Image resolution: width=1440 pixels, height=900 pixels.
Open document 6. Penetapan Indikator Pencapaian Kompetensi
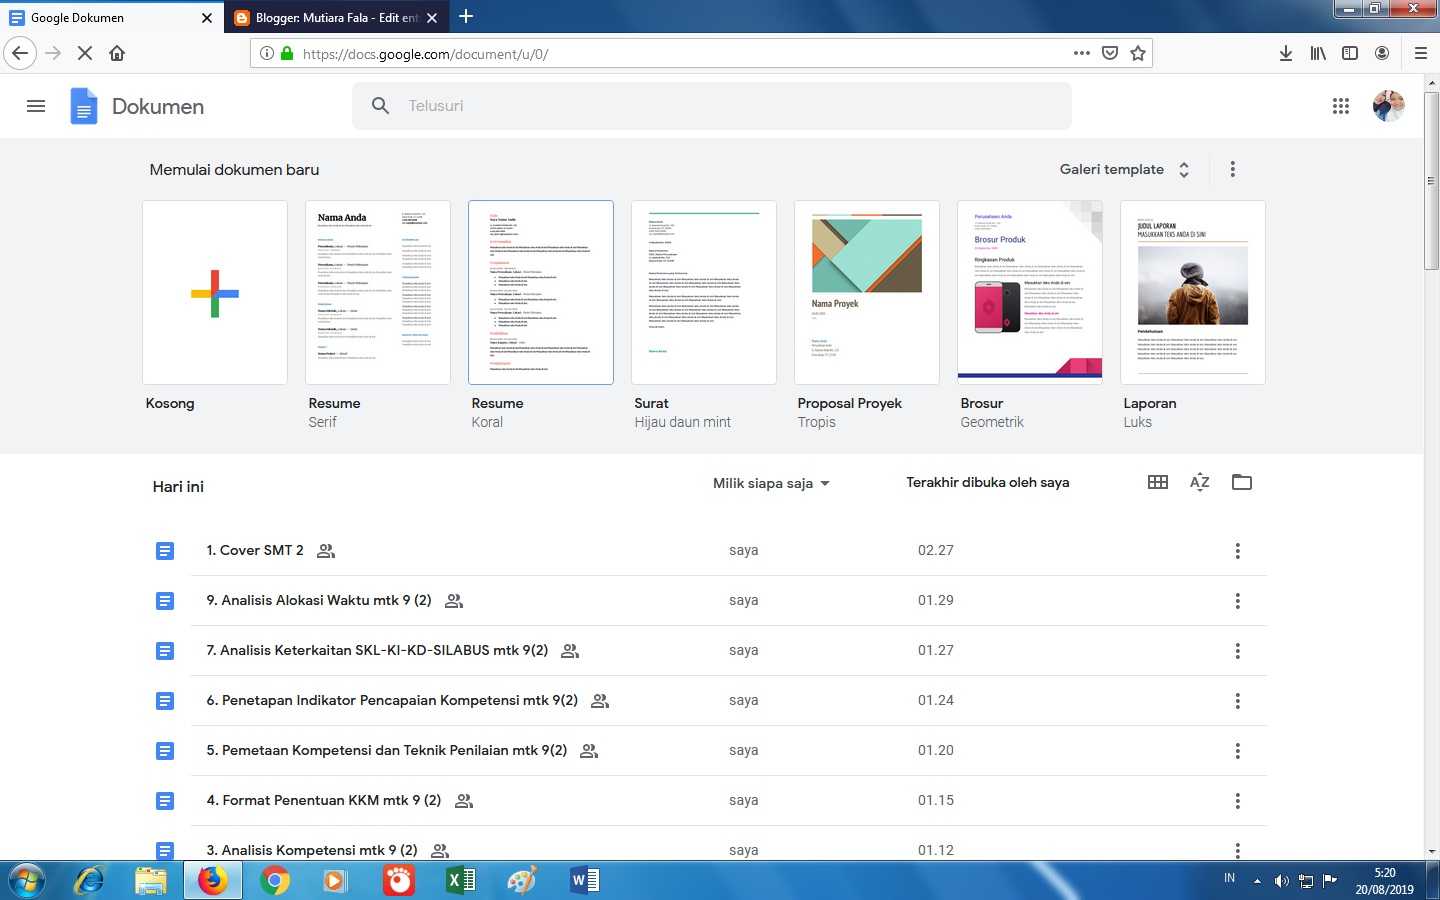392,700
